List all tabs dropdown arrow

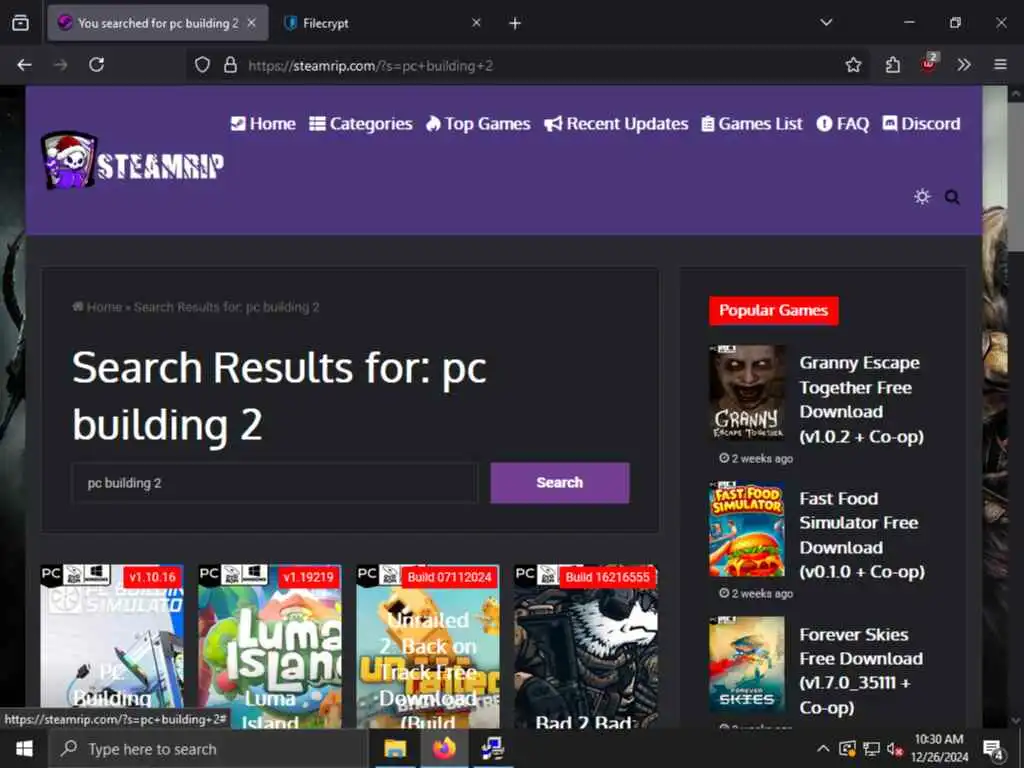(x=826, y=23)
